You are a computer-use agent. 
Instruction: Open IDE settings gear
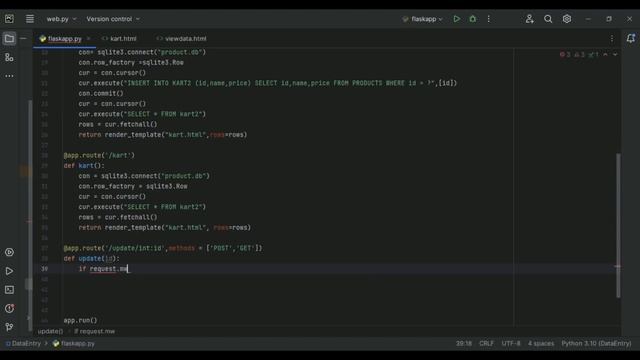click(x=567, y=19)
